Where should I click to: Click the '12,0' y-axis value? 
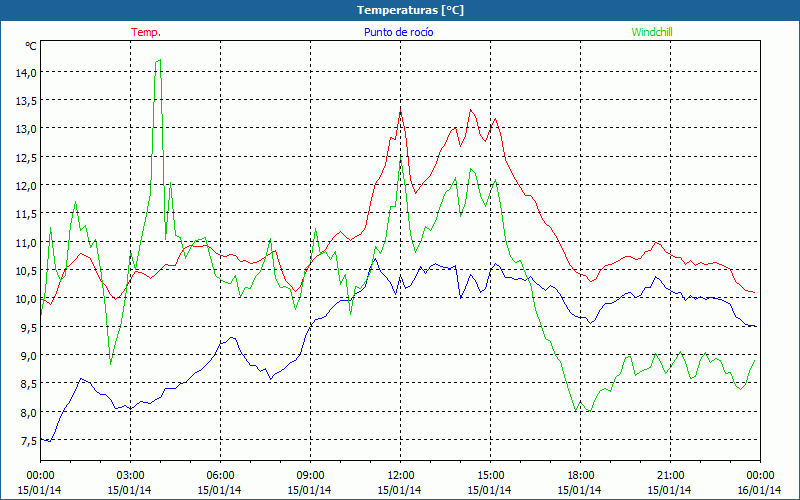(27, 186)
